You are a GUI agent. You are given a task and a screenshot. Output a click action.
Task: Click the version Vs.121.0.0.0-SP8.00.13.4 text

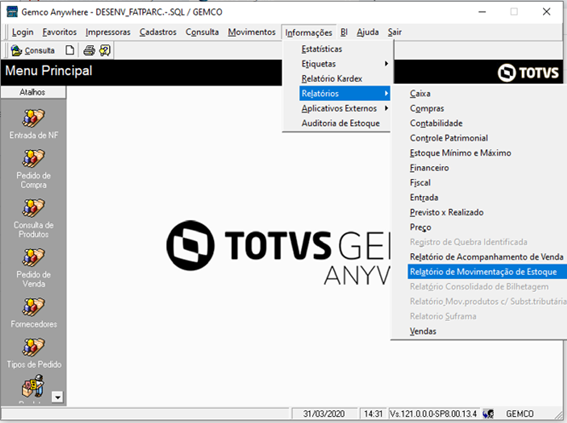(x=433, y=414)
